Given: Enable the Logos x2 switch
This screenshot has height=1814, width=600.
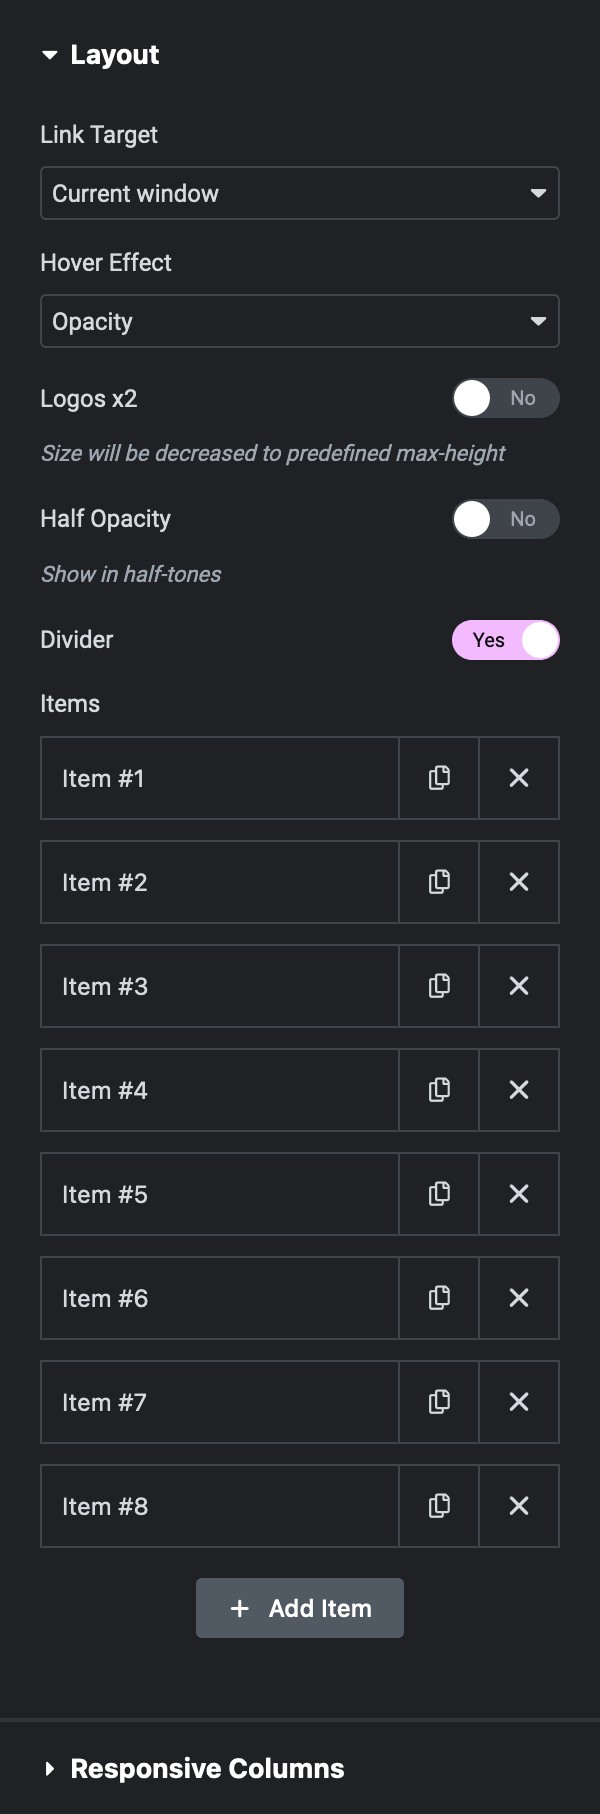Looking at the screenshot, I should click(505, 398).
